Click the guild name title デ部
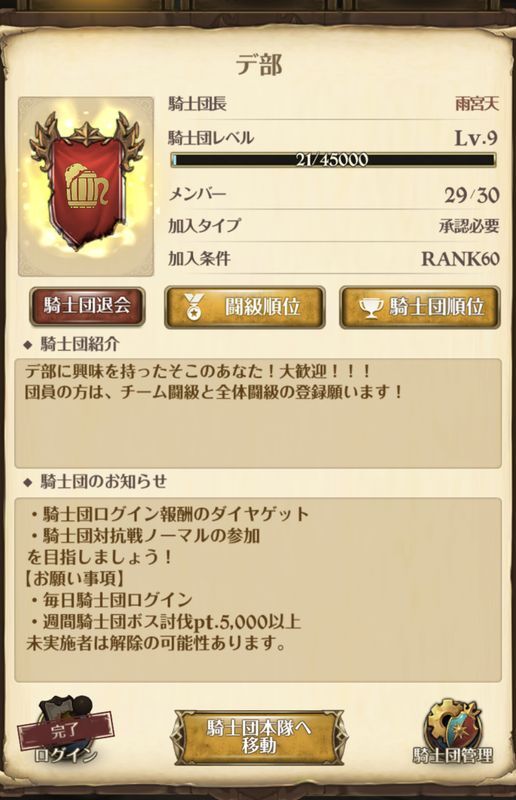This screenshot has width=516, height=800. coord(259,65)
